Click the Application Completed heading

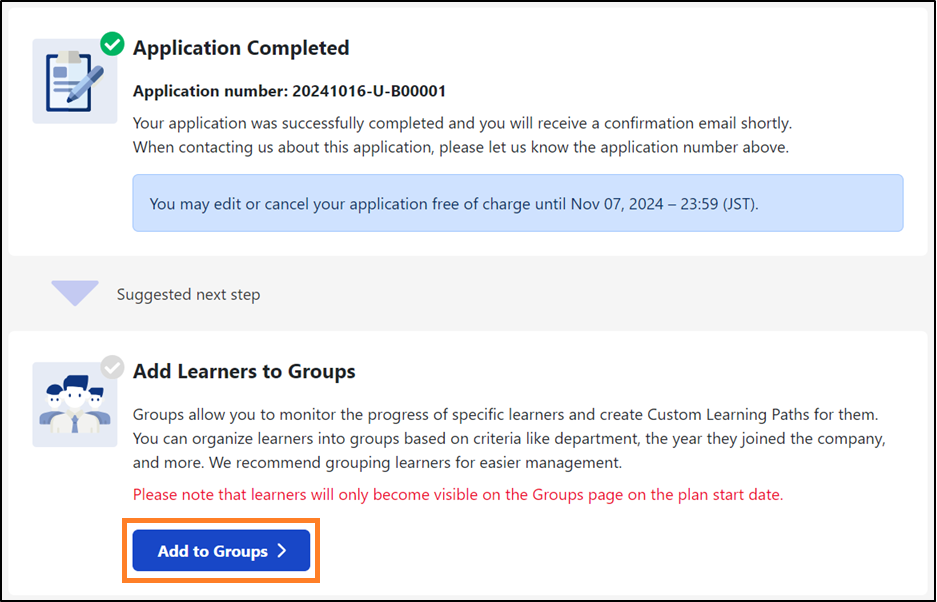tap(240, 47)
